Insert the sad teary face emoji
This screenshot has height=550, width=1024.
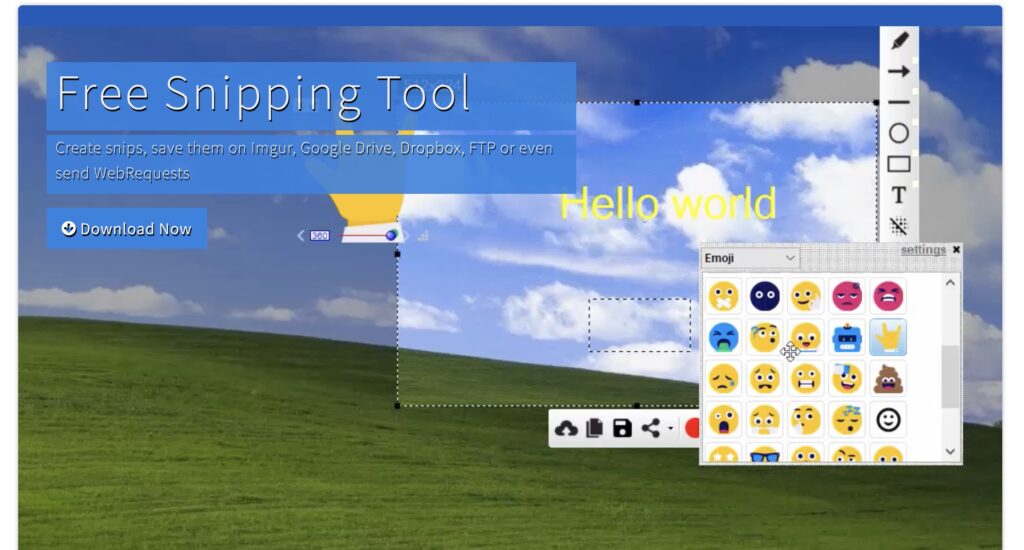tap(724, 379)
